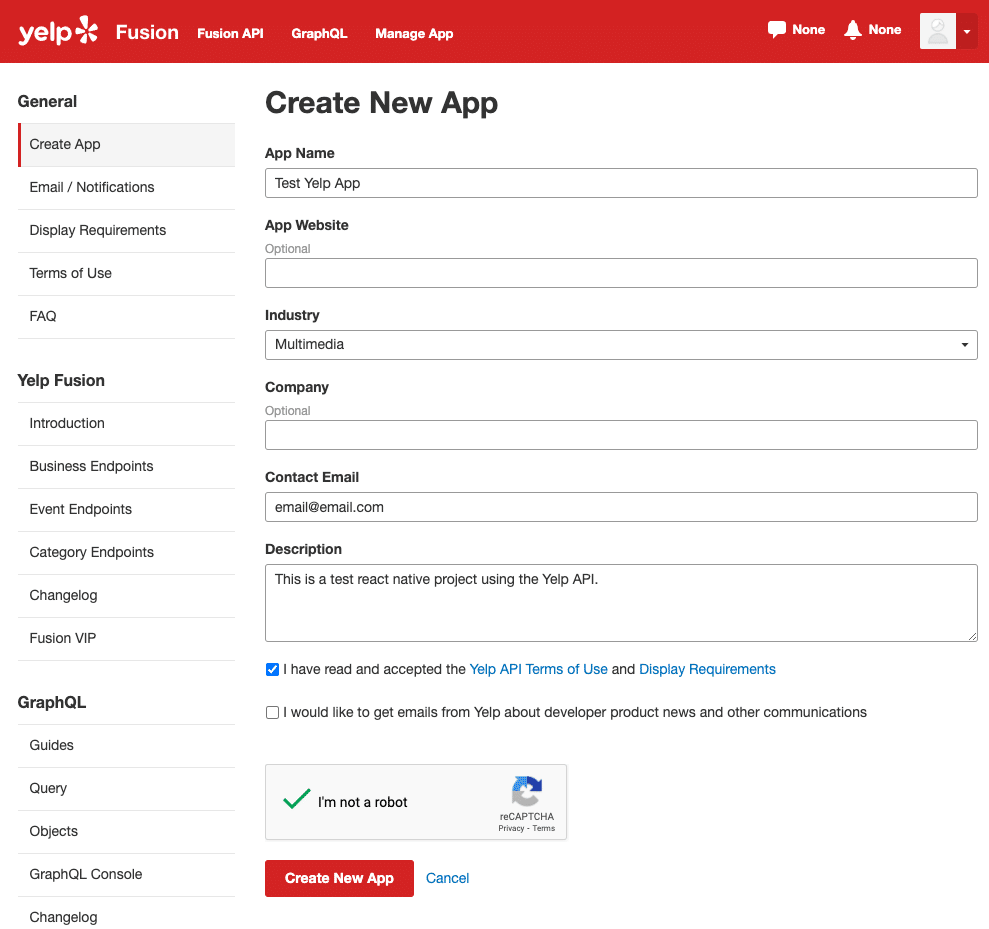Follow the Display Requirements link
The width and height of the screenshot is (989, 929).
click(x=707, y=669)
